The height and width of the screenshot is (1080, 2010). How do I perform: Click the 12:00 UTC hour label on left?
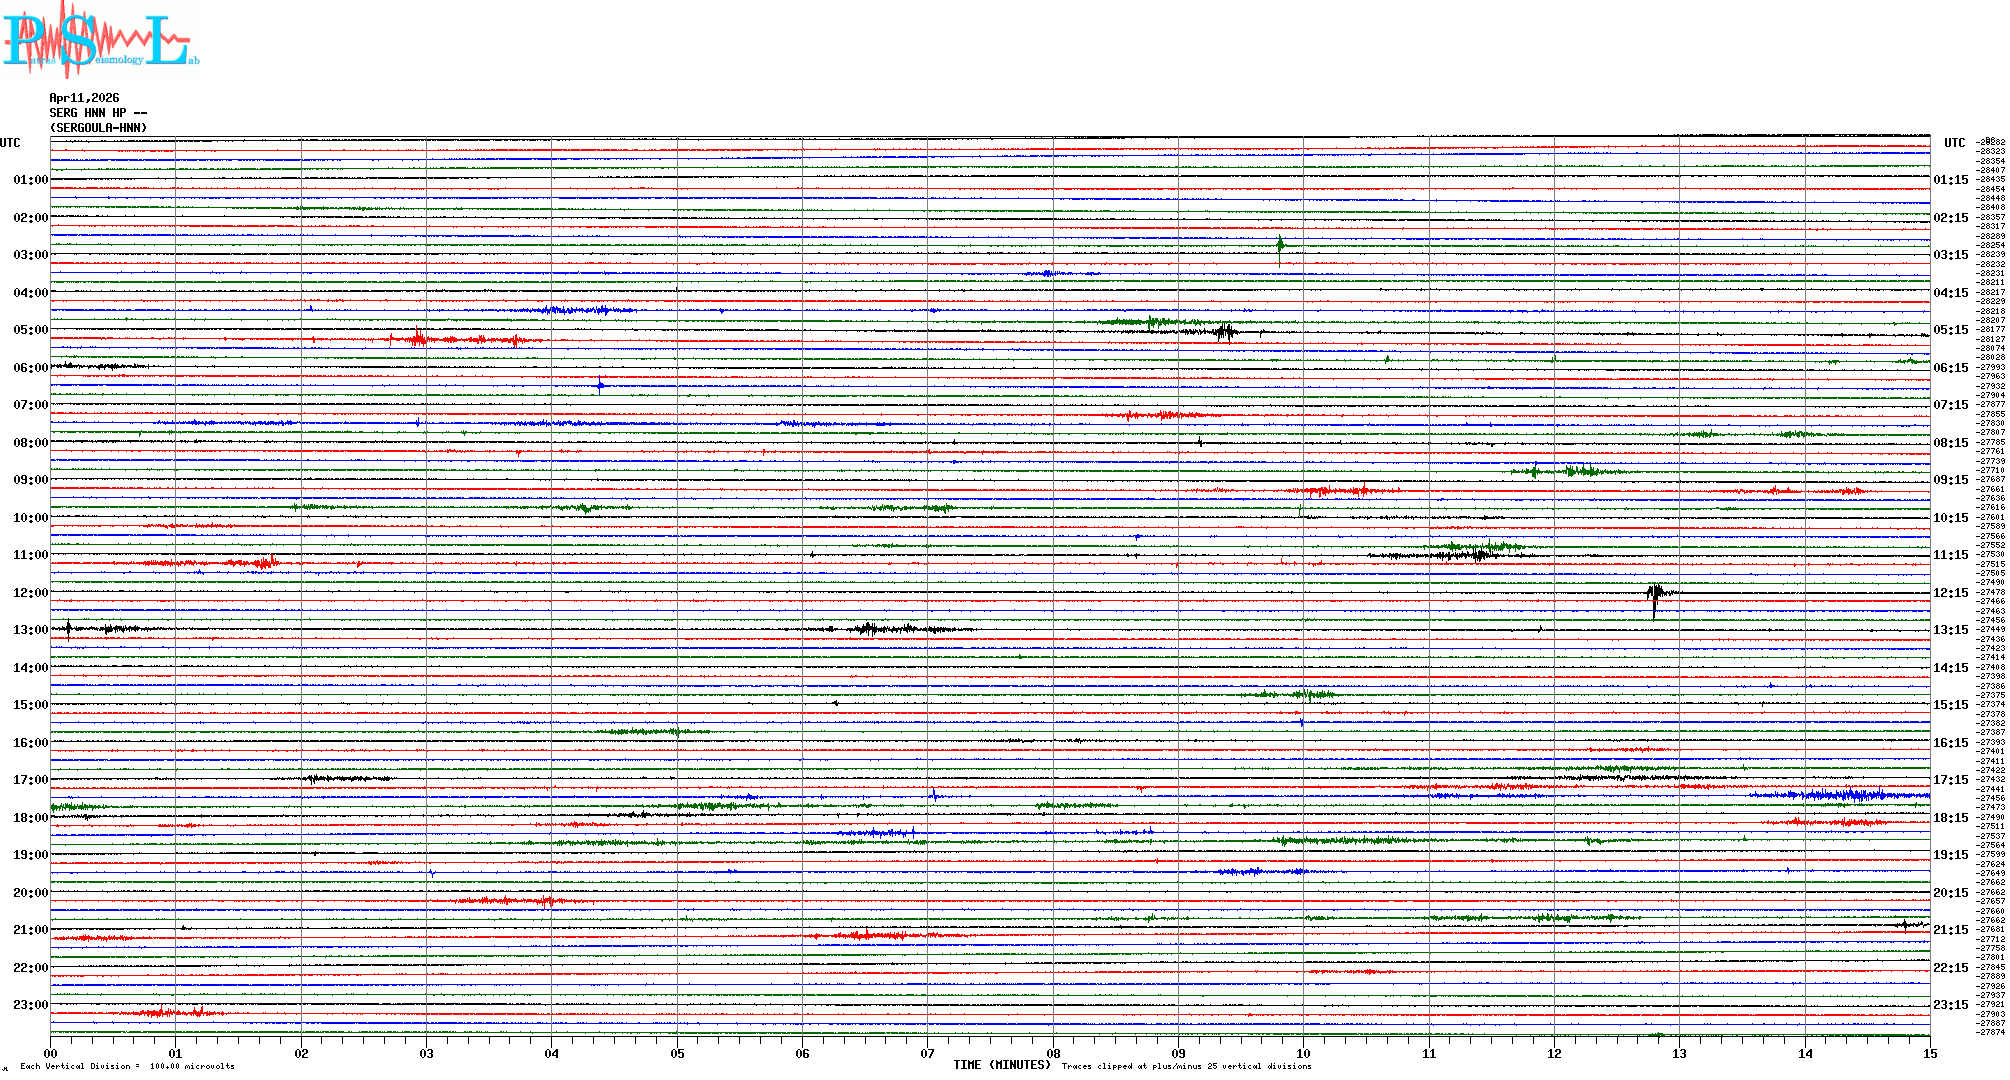pyautogui.click(x=30, y=593)
